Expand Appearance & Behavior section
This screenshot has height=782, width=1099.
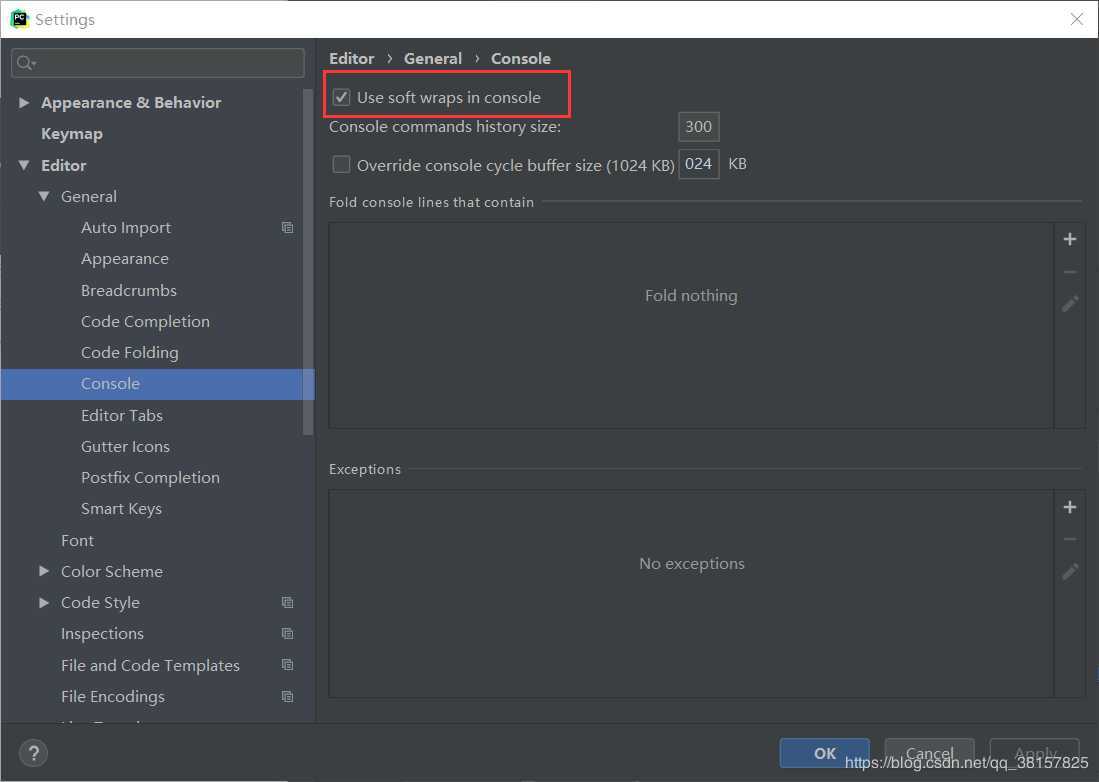24,102
